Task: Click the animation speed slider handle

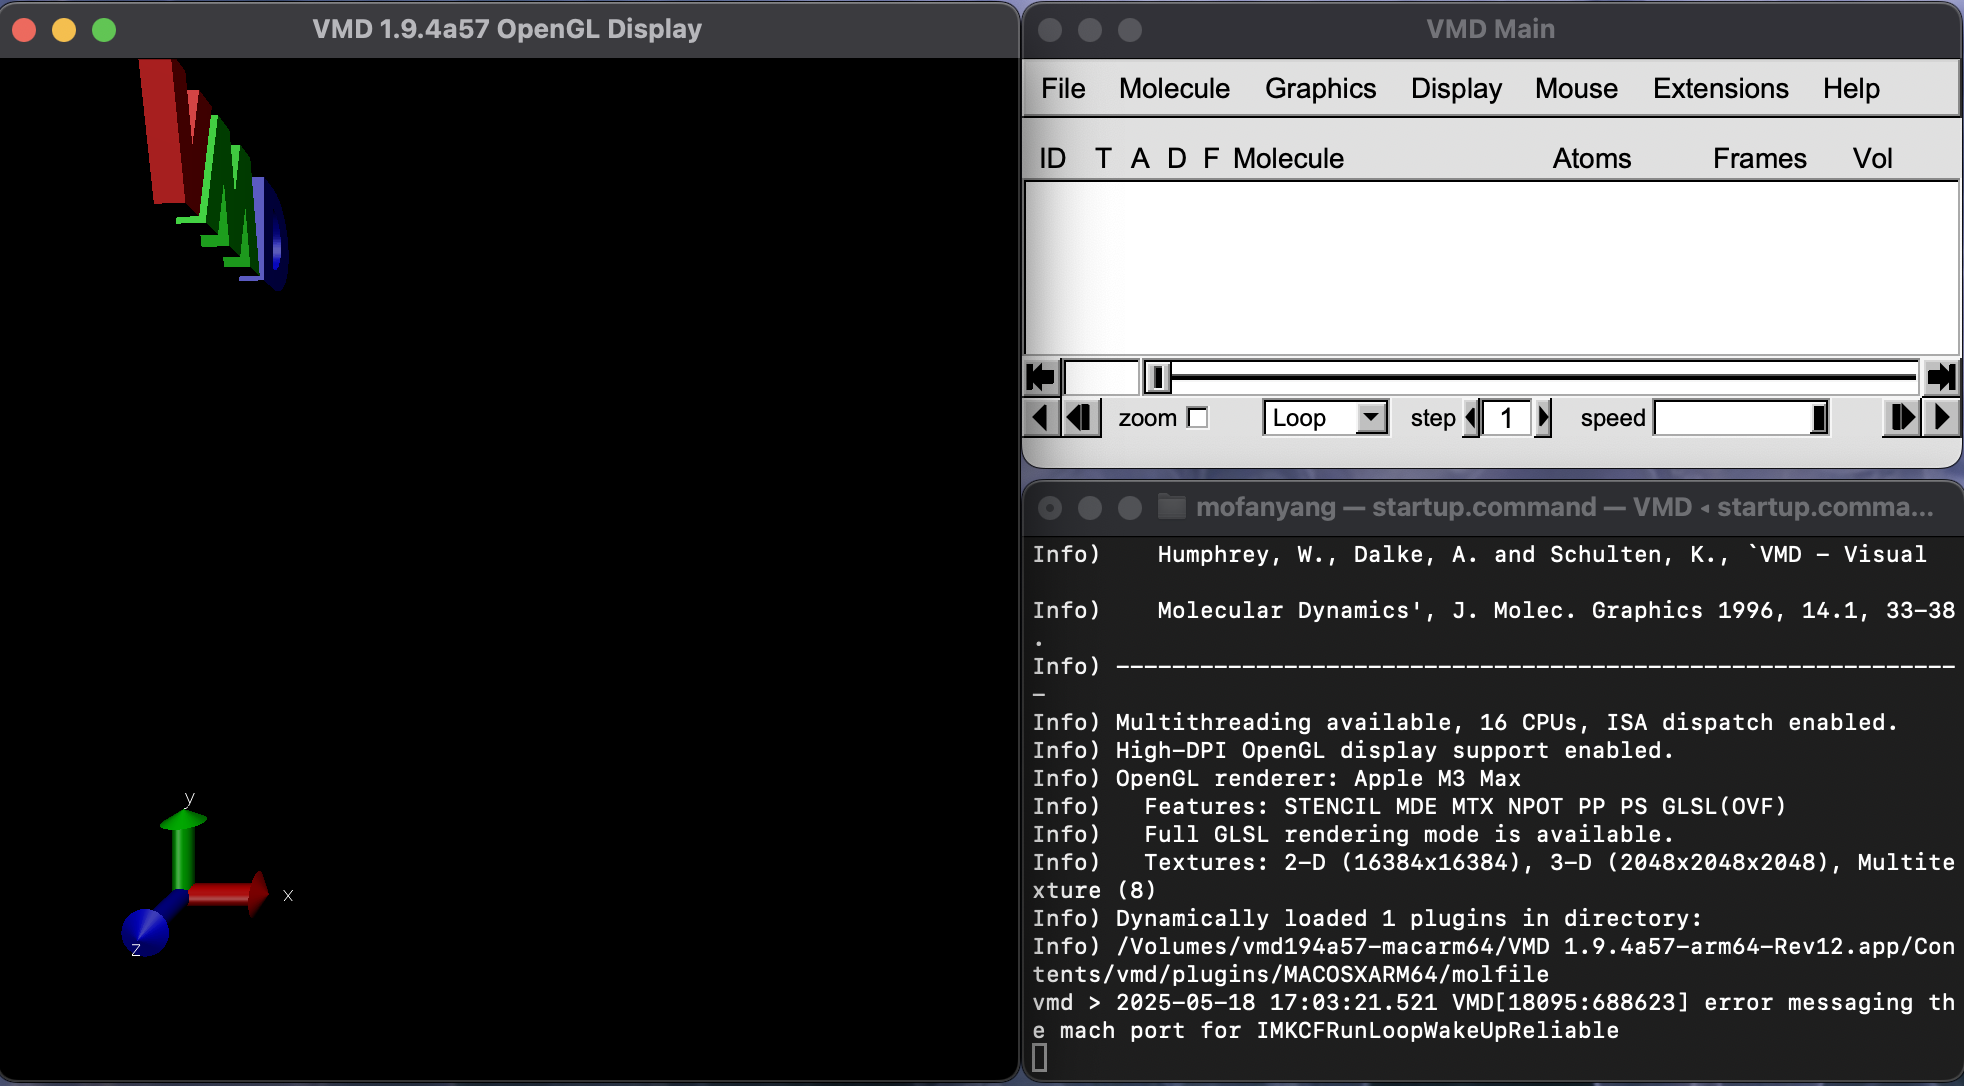Action: [x=1819, y=418]
